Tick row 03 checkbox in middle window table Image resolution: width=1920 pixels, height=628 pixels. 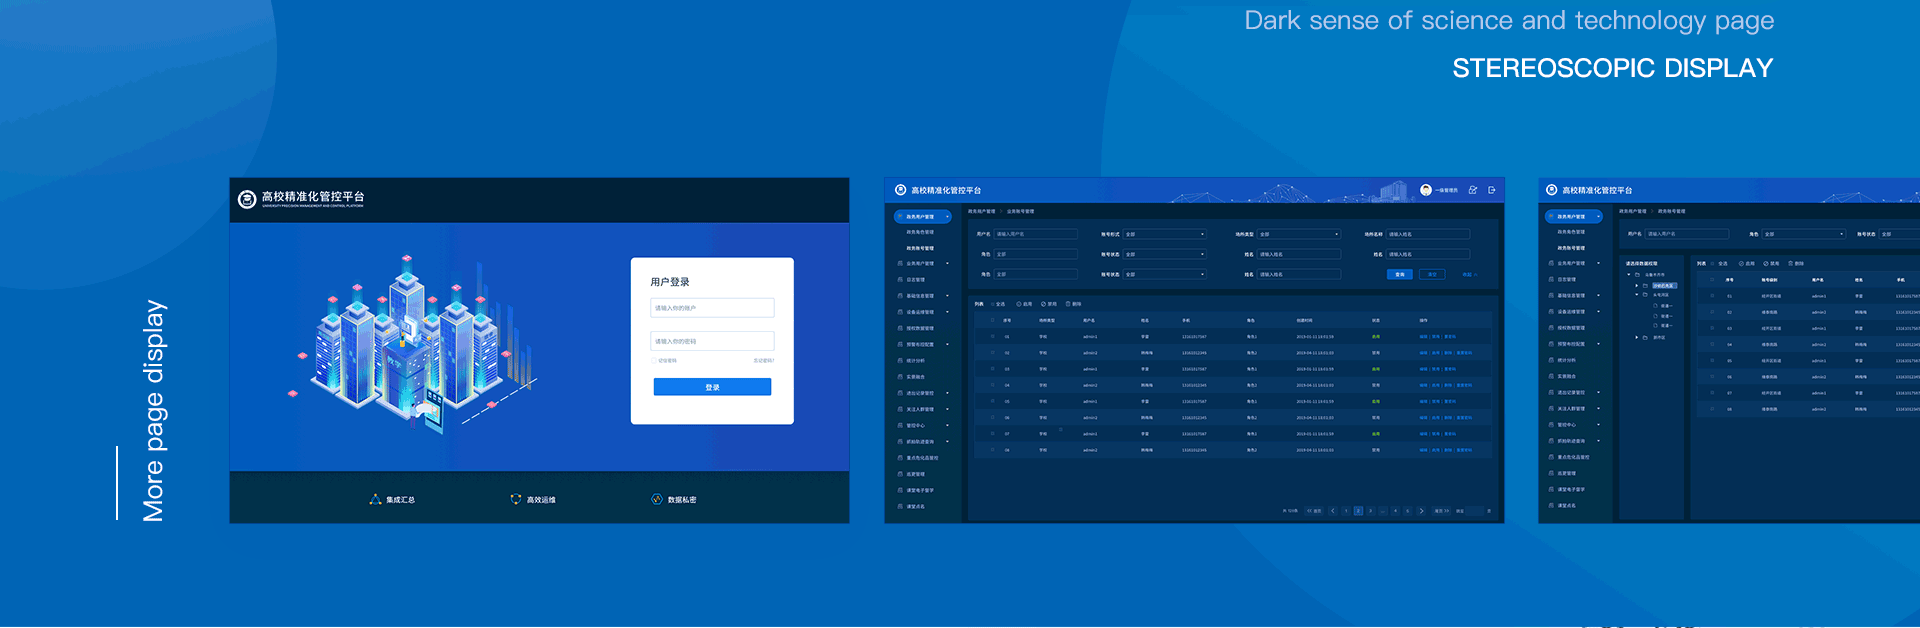tap(992, 369)
